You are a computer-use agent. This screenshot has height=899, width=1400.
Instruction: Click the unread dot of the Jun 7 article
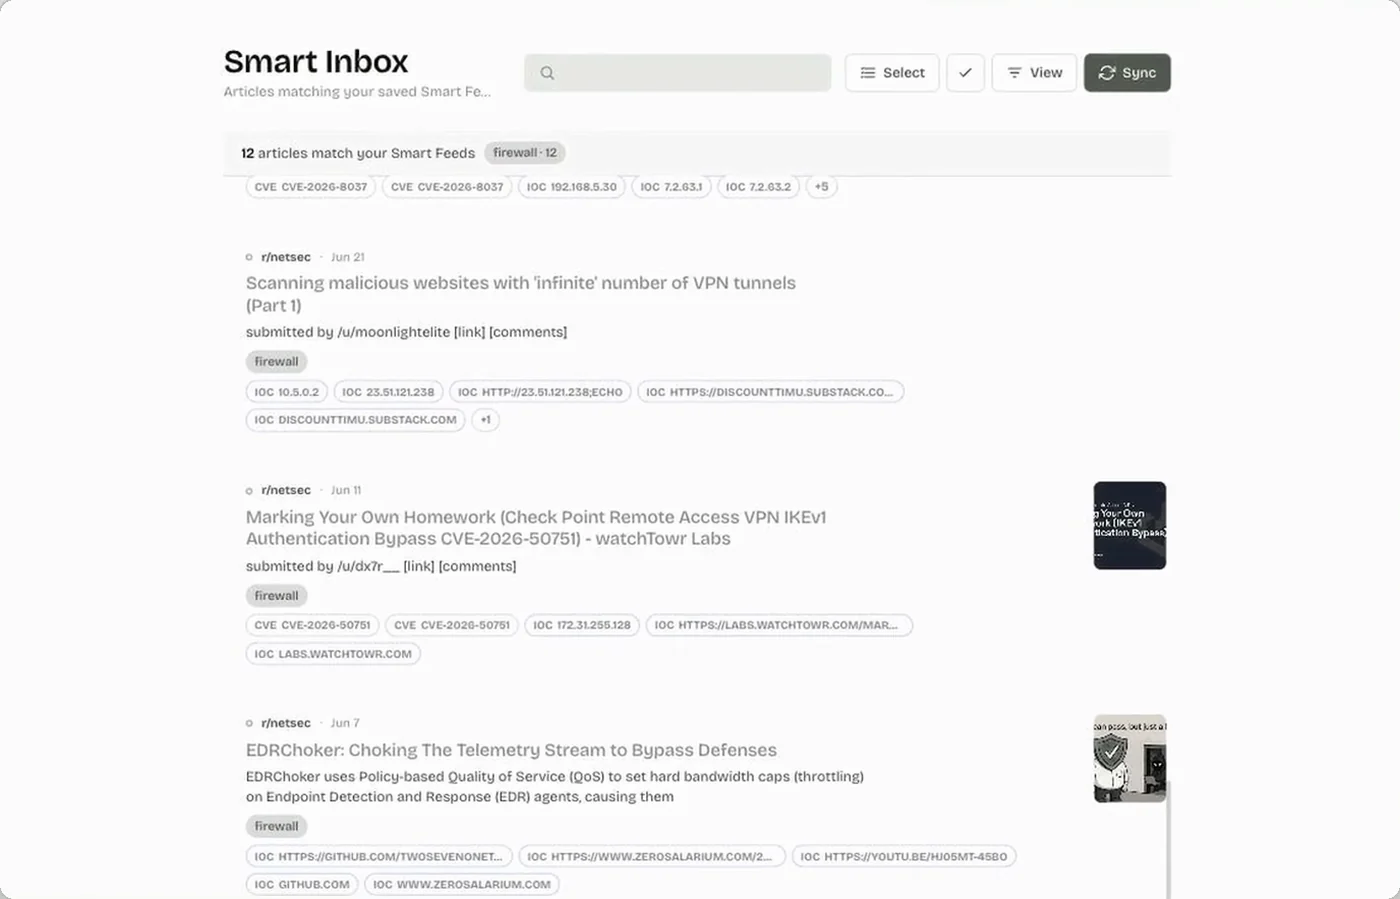(249, 723)
